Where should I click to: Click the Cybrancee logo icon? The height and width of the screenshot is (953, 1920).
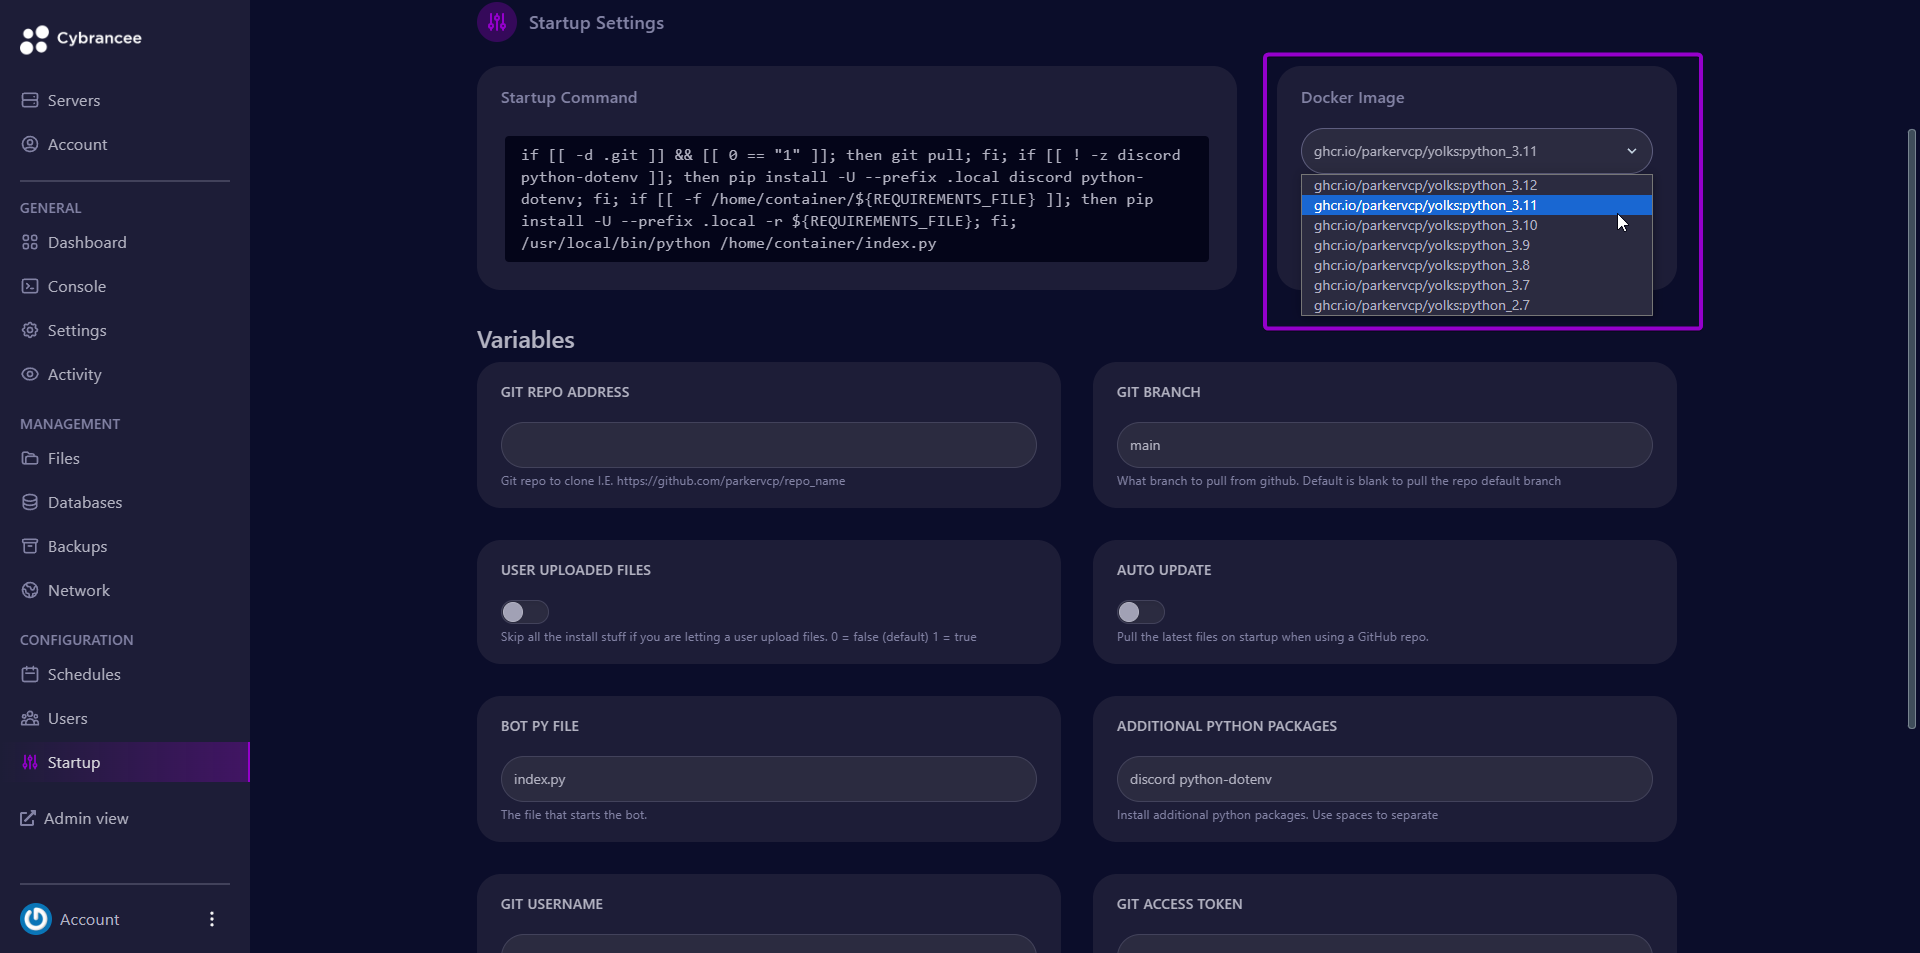pos(34,39)
